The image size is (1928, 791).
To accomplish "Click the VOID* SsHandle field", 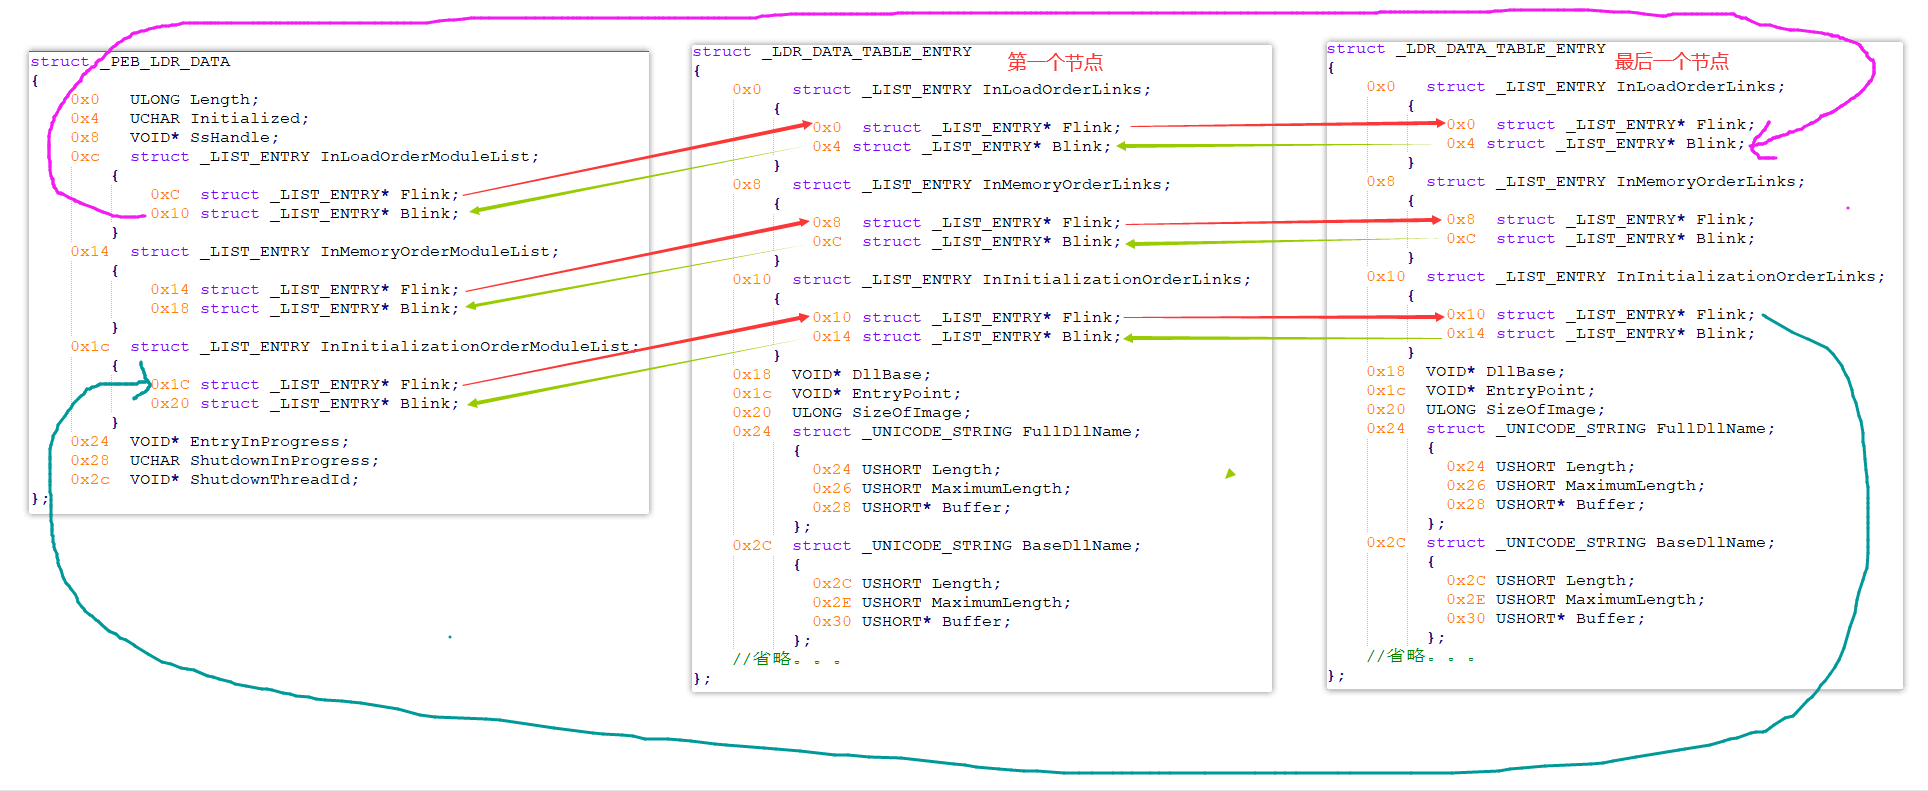I will pos(204,138).
